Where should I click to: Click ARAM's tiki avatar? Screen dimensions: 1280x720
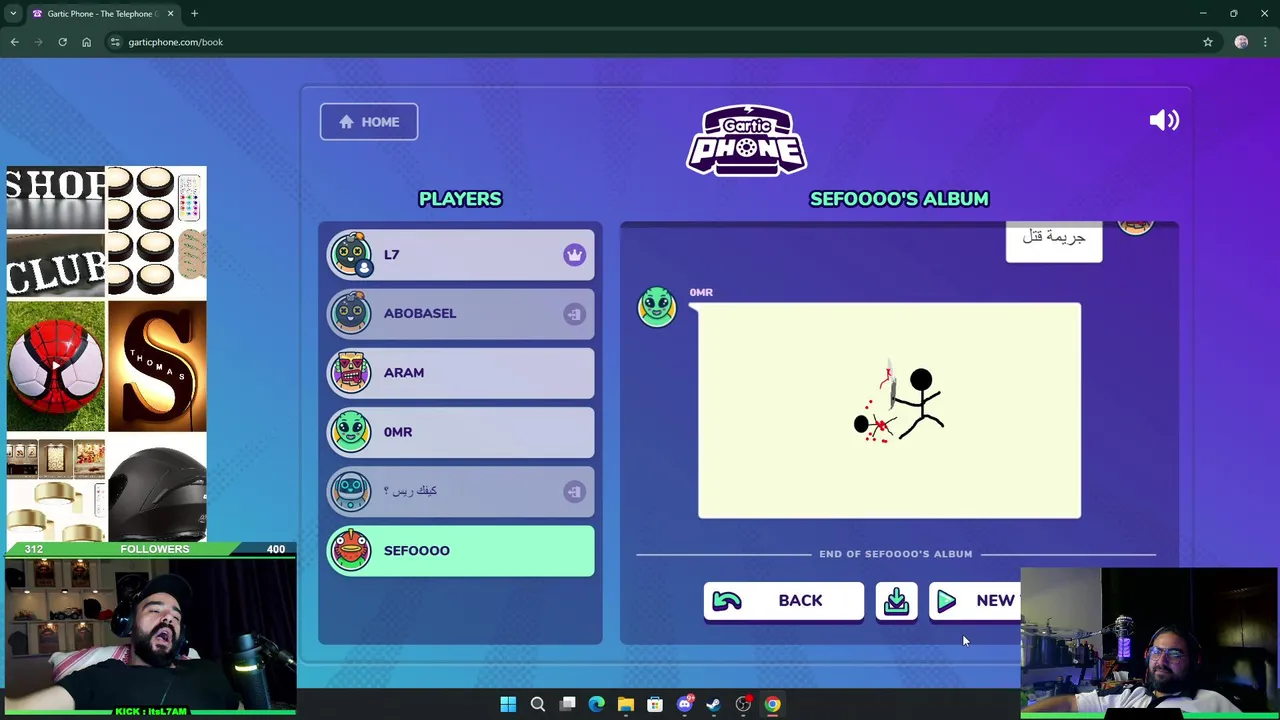(351, 372)
